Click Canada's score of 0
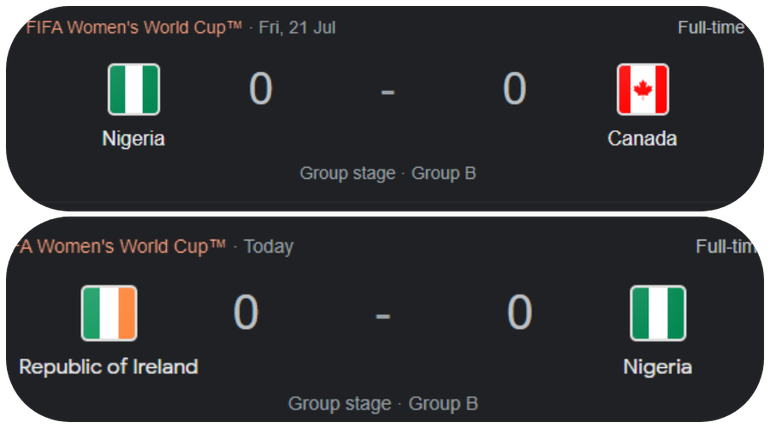 point(514,90)
